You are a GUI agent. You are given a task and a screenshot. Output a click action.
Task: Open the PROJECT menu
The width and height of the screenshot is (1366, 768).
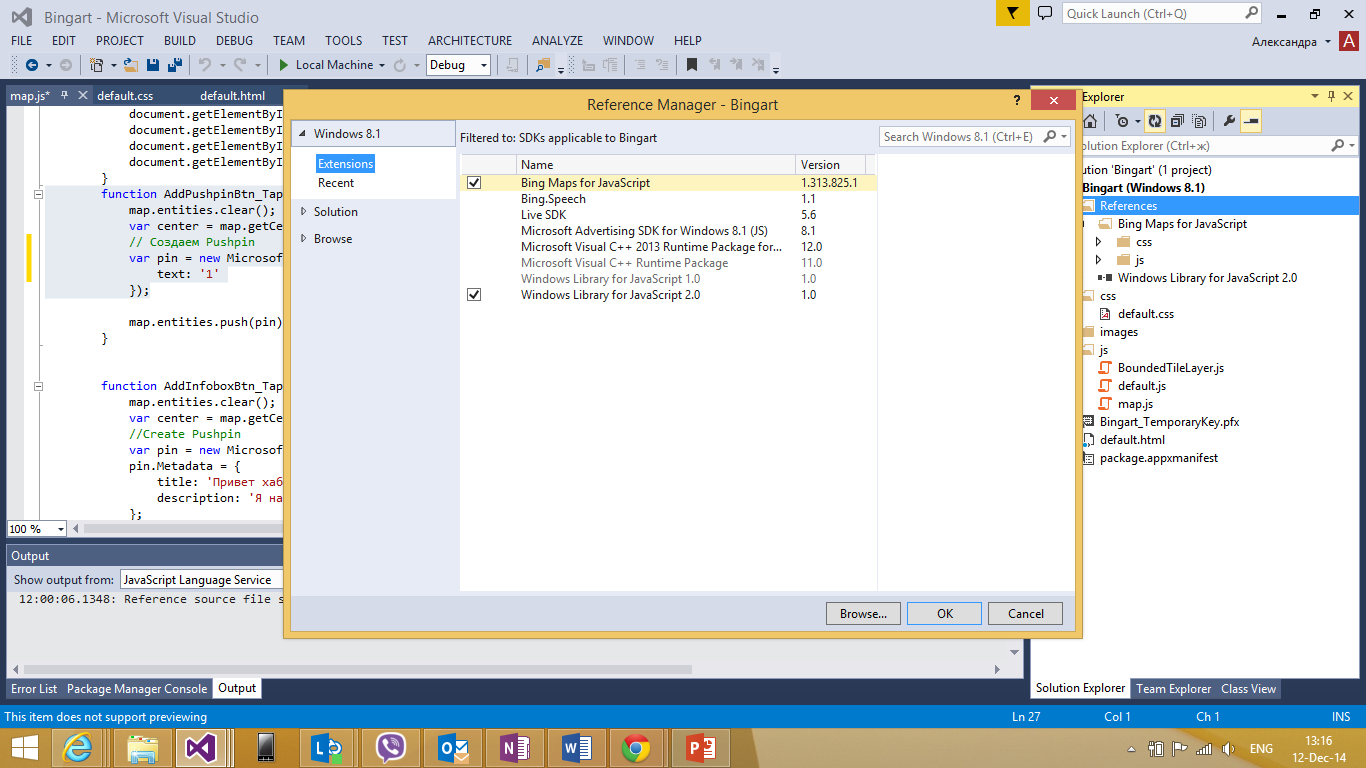(120, 41)
